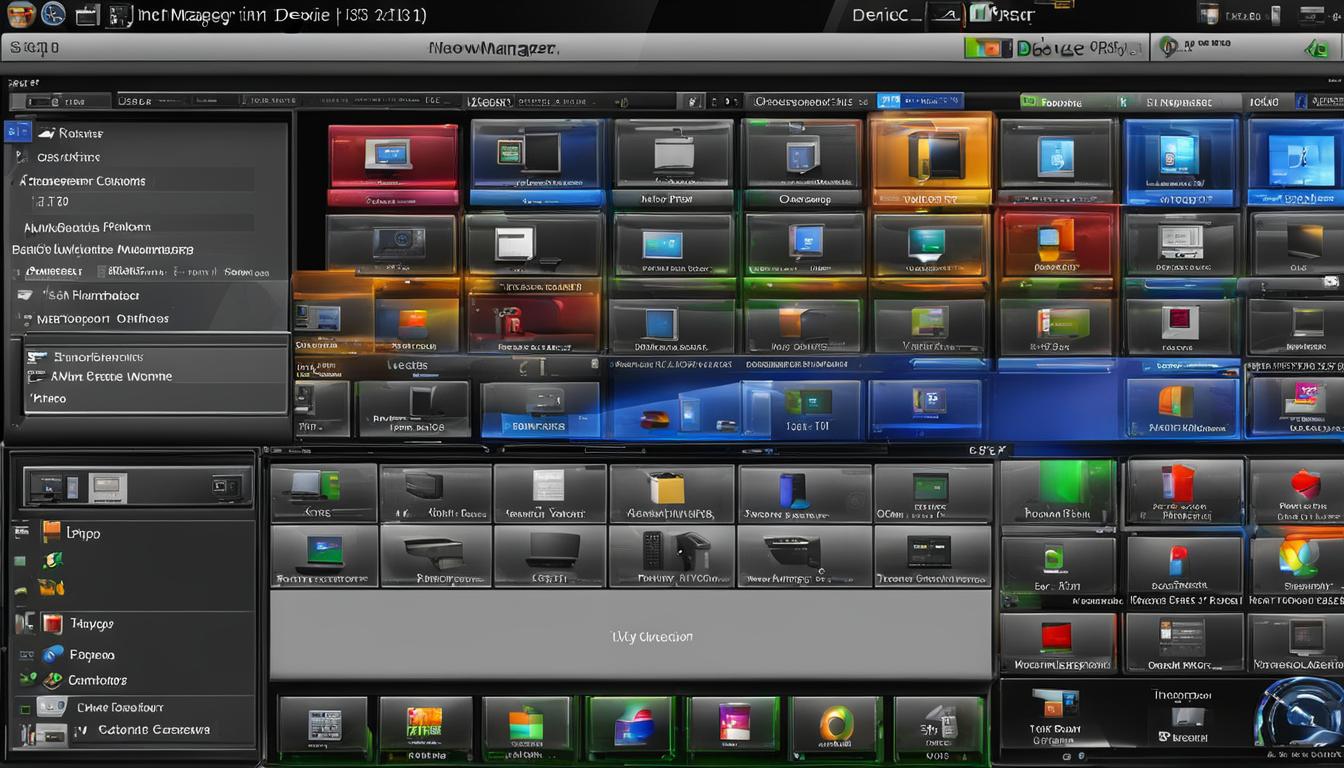Select the Laptop icon in the left sidebar
This screenshot has height=768, width=1344.
tap(50, 533)
